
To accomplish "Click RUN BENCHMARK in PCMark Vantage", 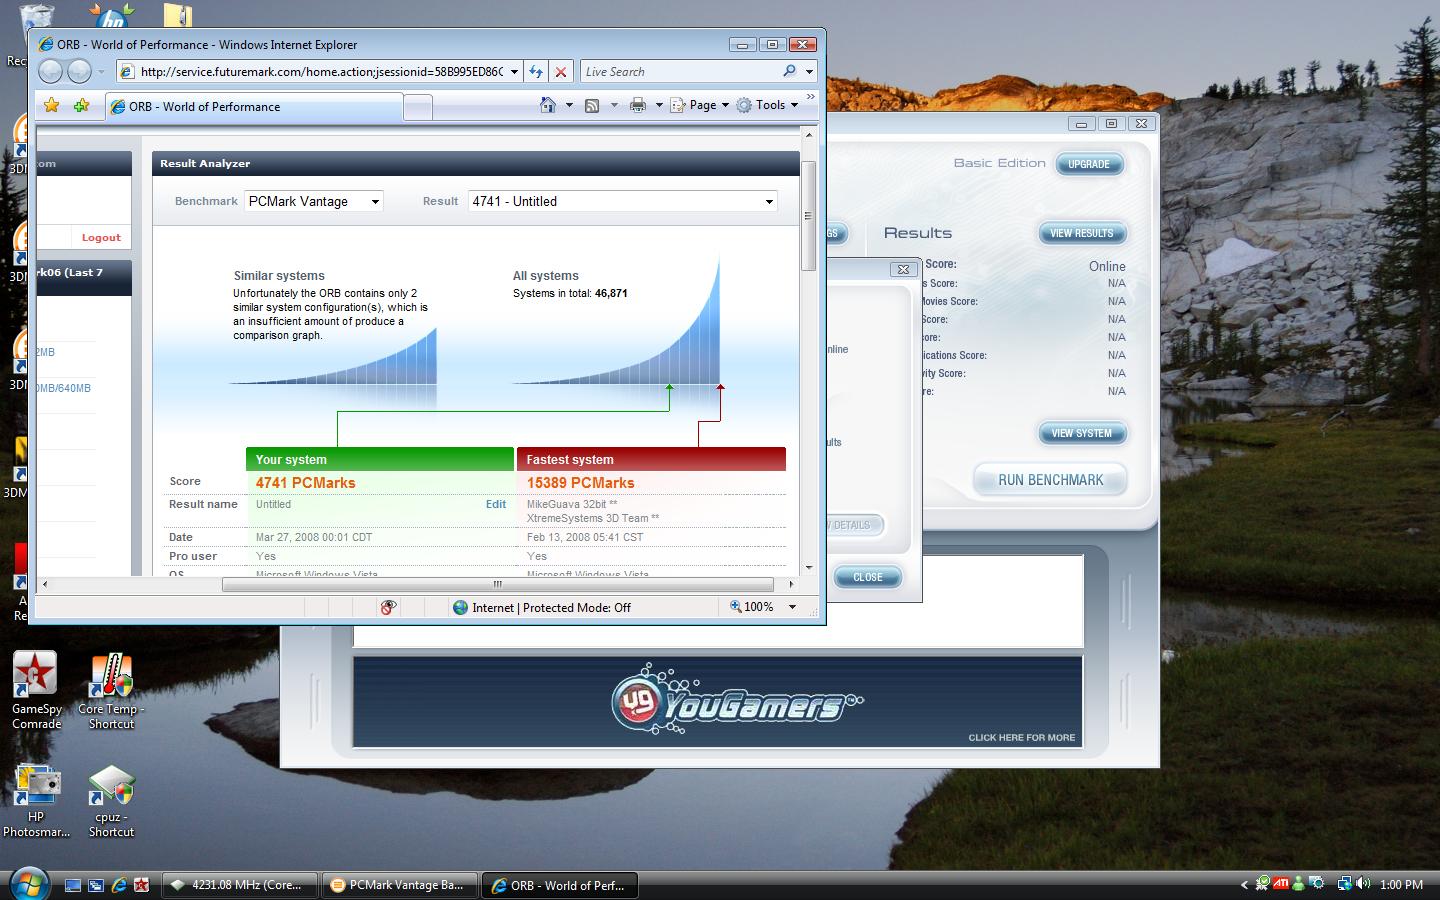I will (1050, 480).
